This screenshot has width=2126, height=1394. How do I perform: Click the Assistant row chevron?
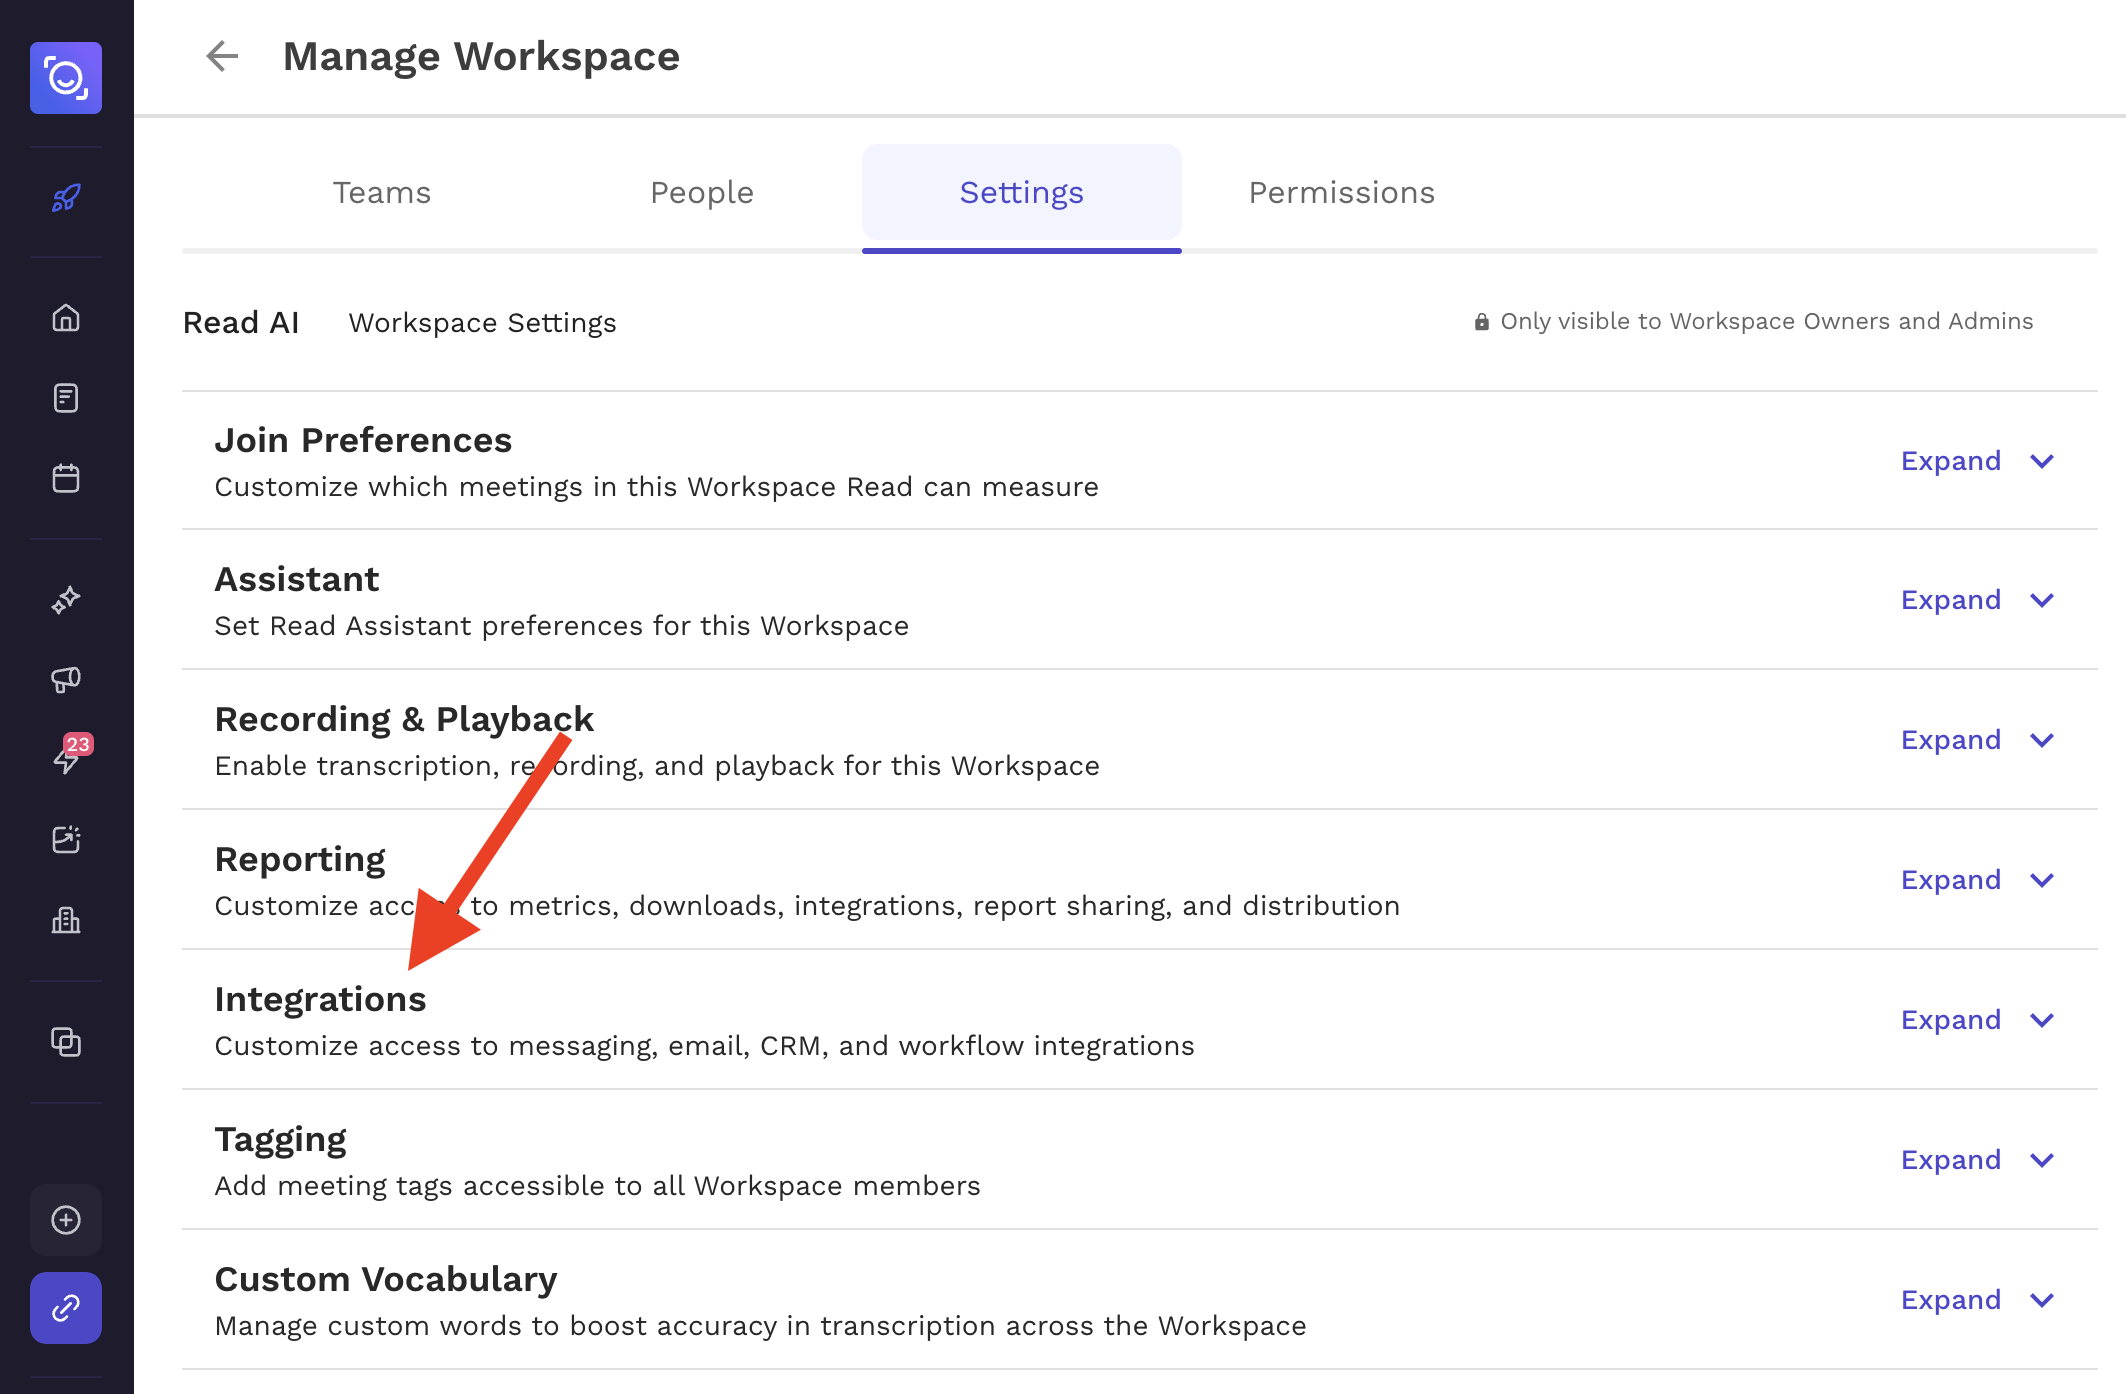(x=2042, y=600)
